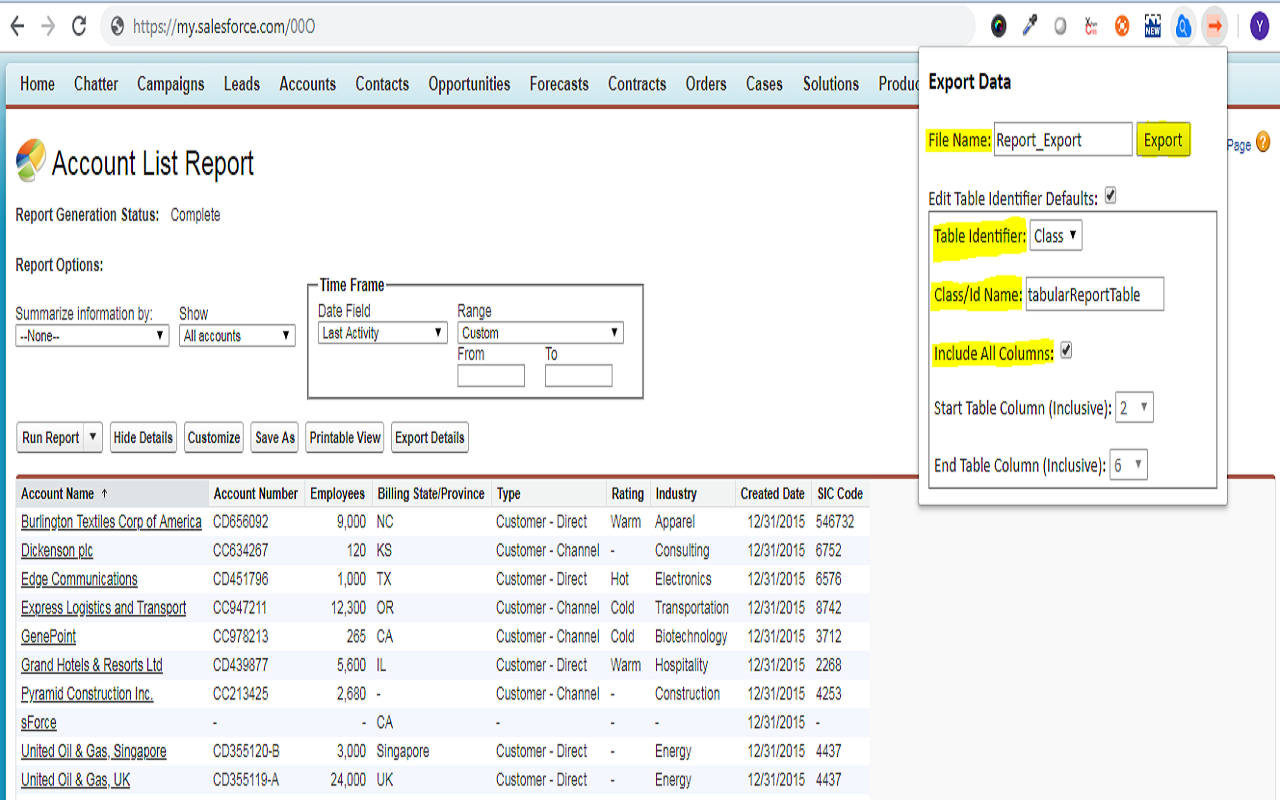Click the File Name input field

click(x=1062, y=140)
